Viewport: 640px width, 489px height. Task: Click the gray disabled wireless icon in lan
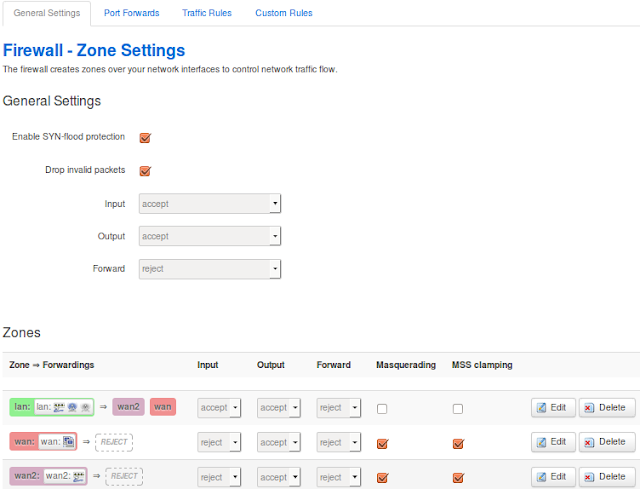click(x=85, y=407)
